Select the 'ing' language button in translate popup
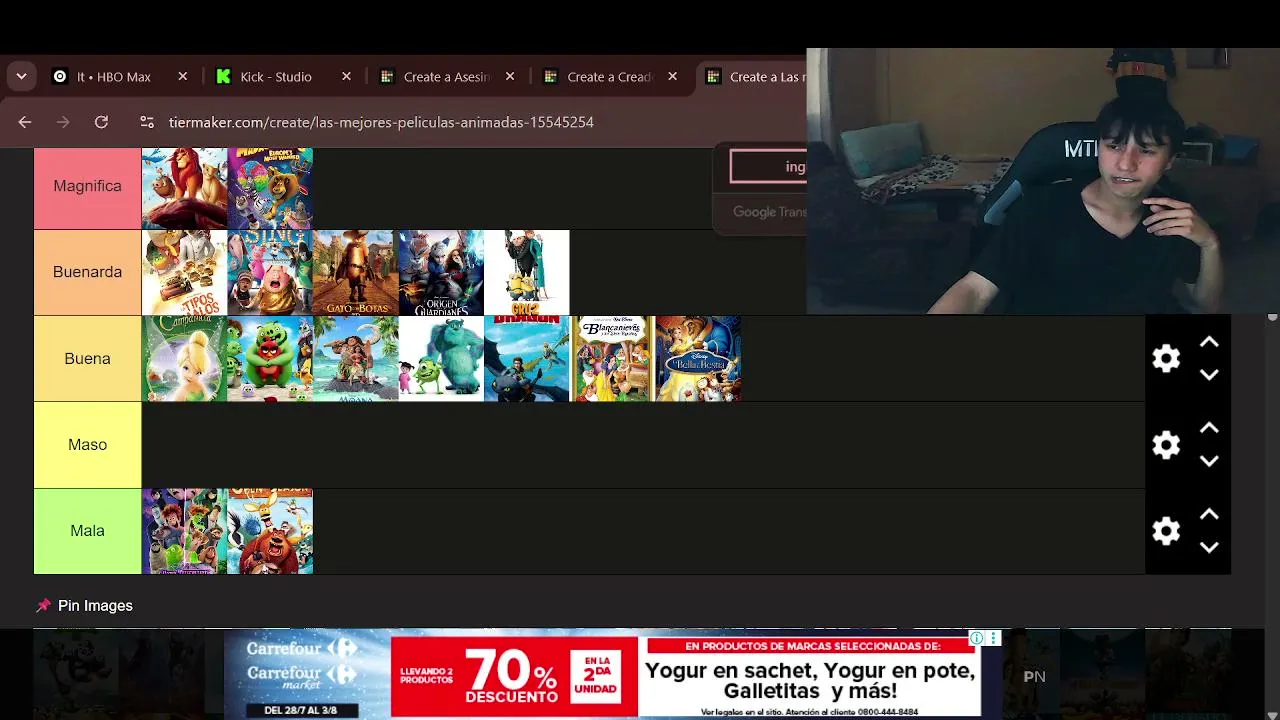The width and height of the screenshot is (1280, 720). coord(768,167)
